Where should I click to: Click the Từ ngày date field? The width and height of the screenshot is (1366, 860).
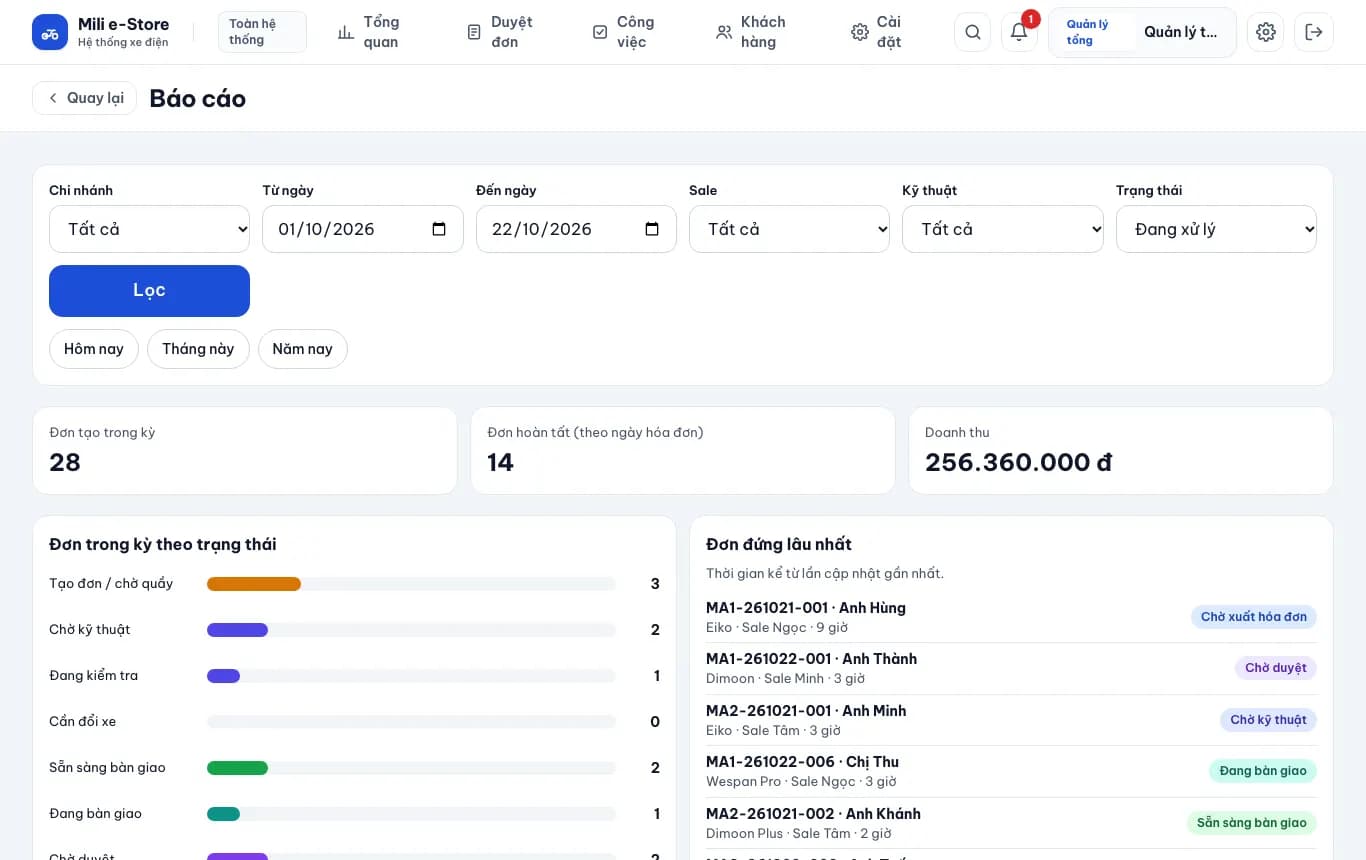tap(363, 229)
